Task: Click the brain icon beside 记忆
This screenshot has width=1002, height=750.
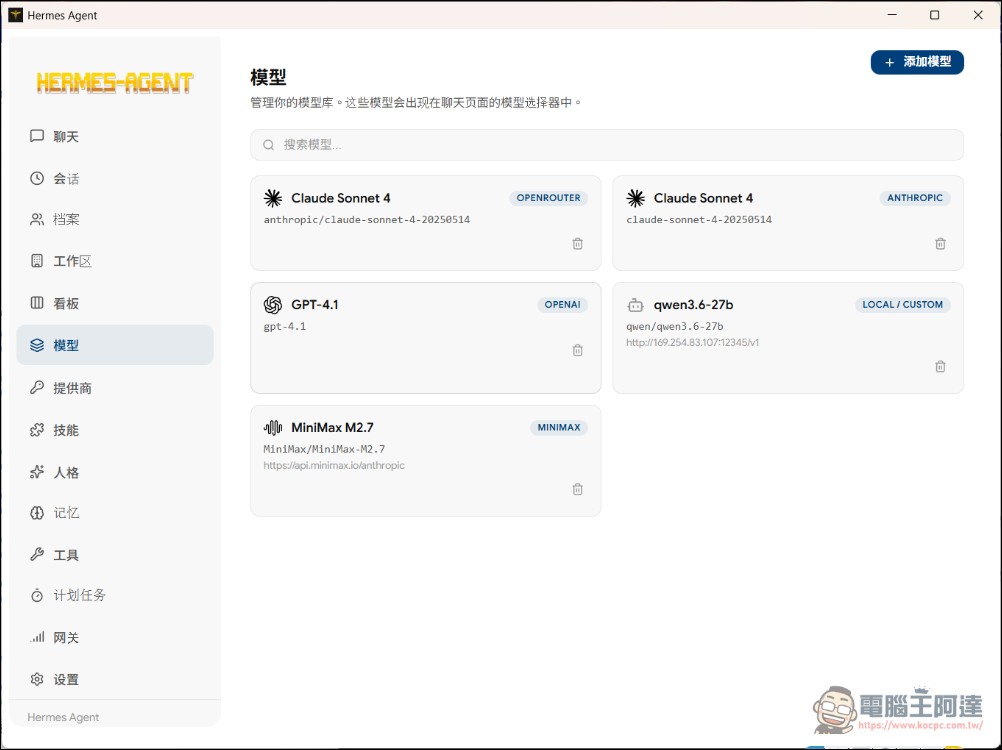Action: (37, 513)
